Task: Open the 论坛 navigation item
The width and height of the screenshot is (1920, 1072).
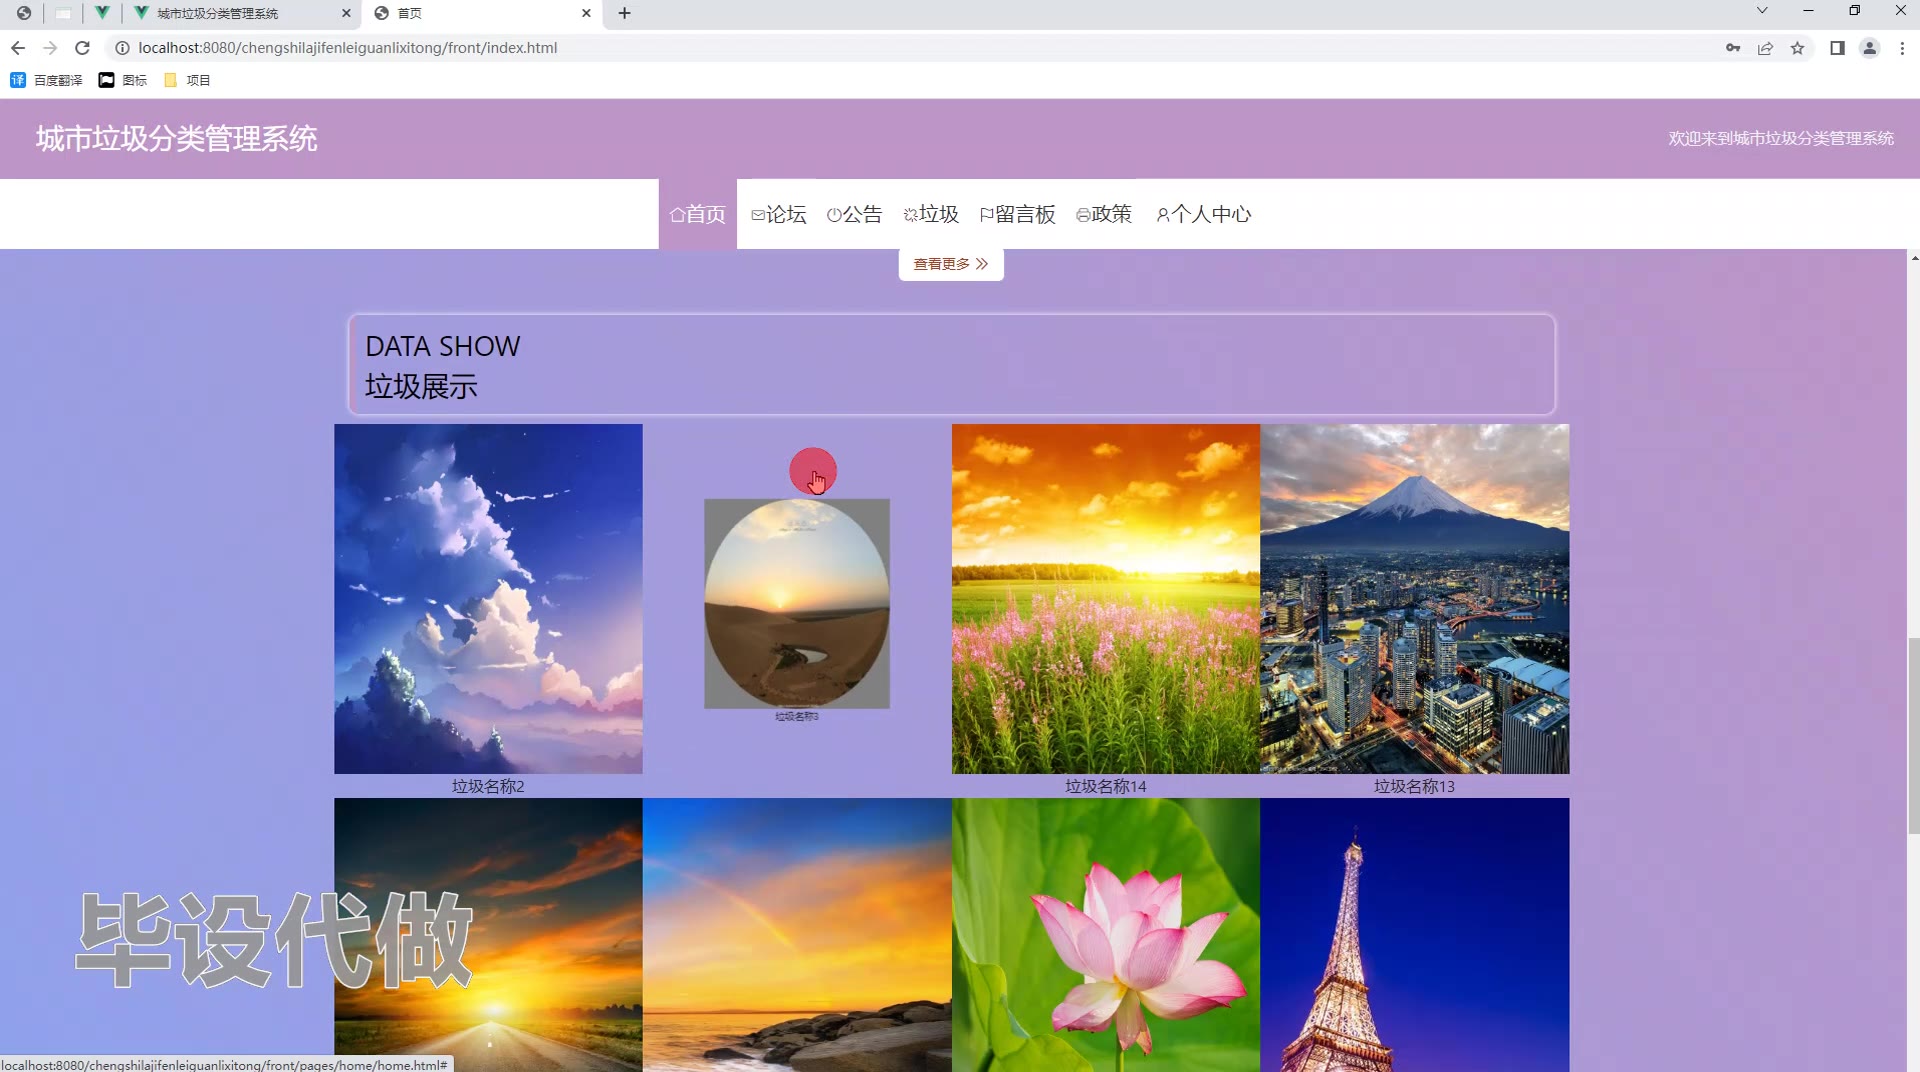Action: tap(778, 214)
